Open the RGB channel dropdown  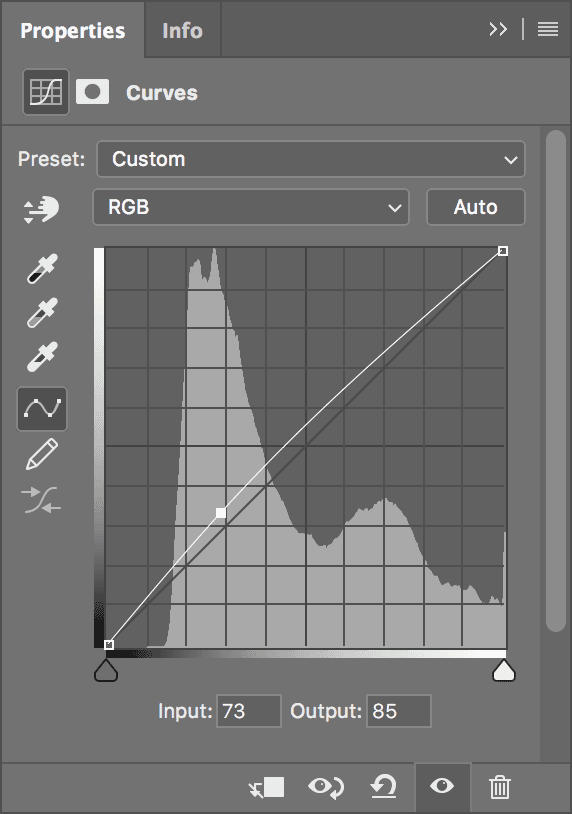[251, 207]
